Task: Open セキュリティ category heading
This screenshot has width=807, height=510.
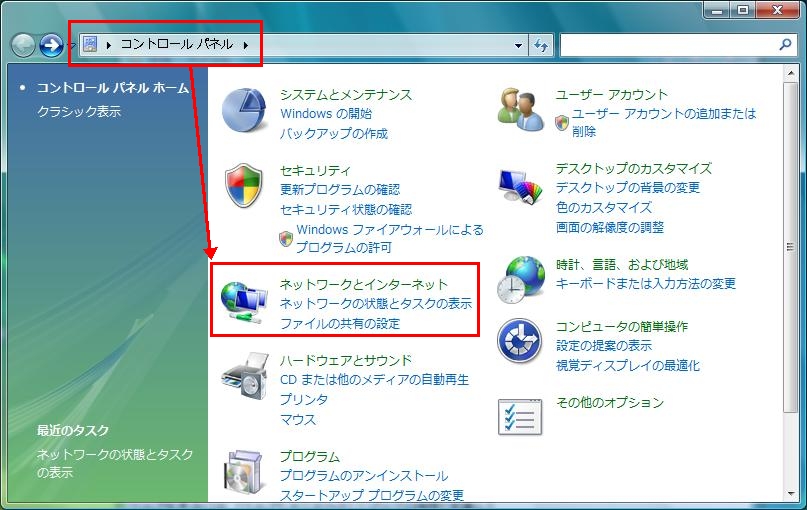Action: click(315, 170)
